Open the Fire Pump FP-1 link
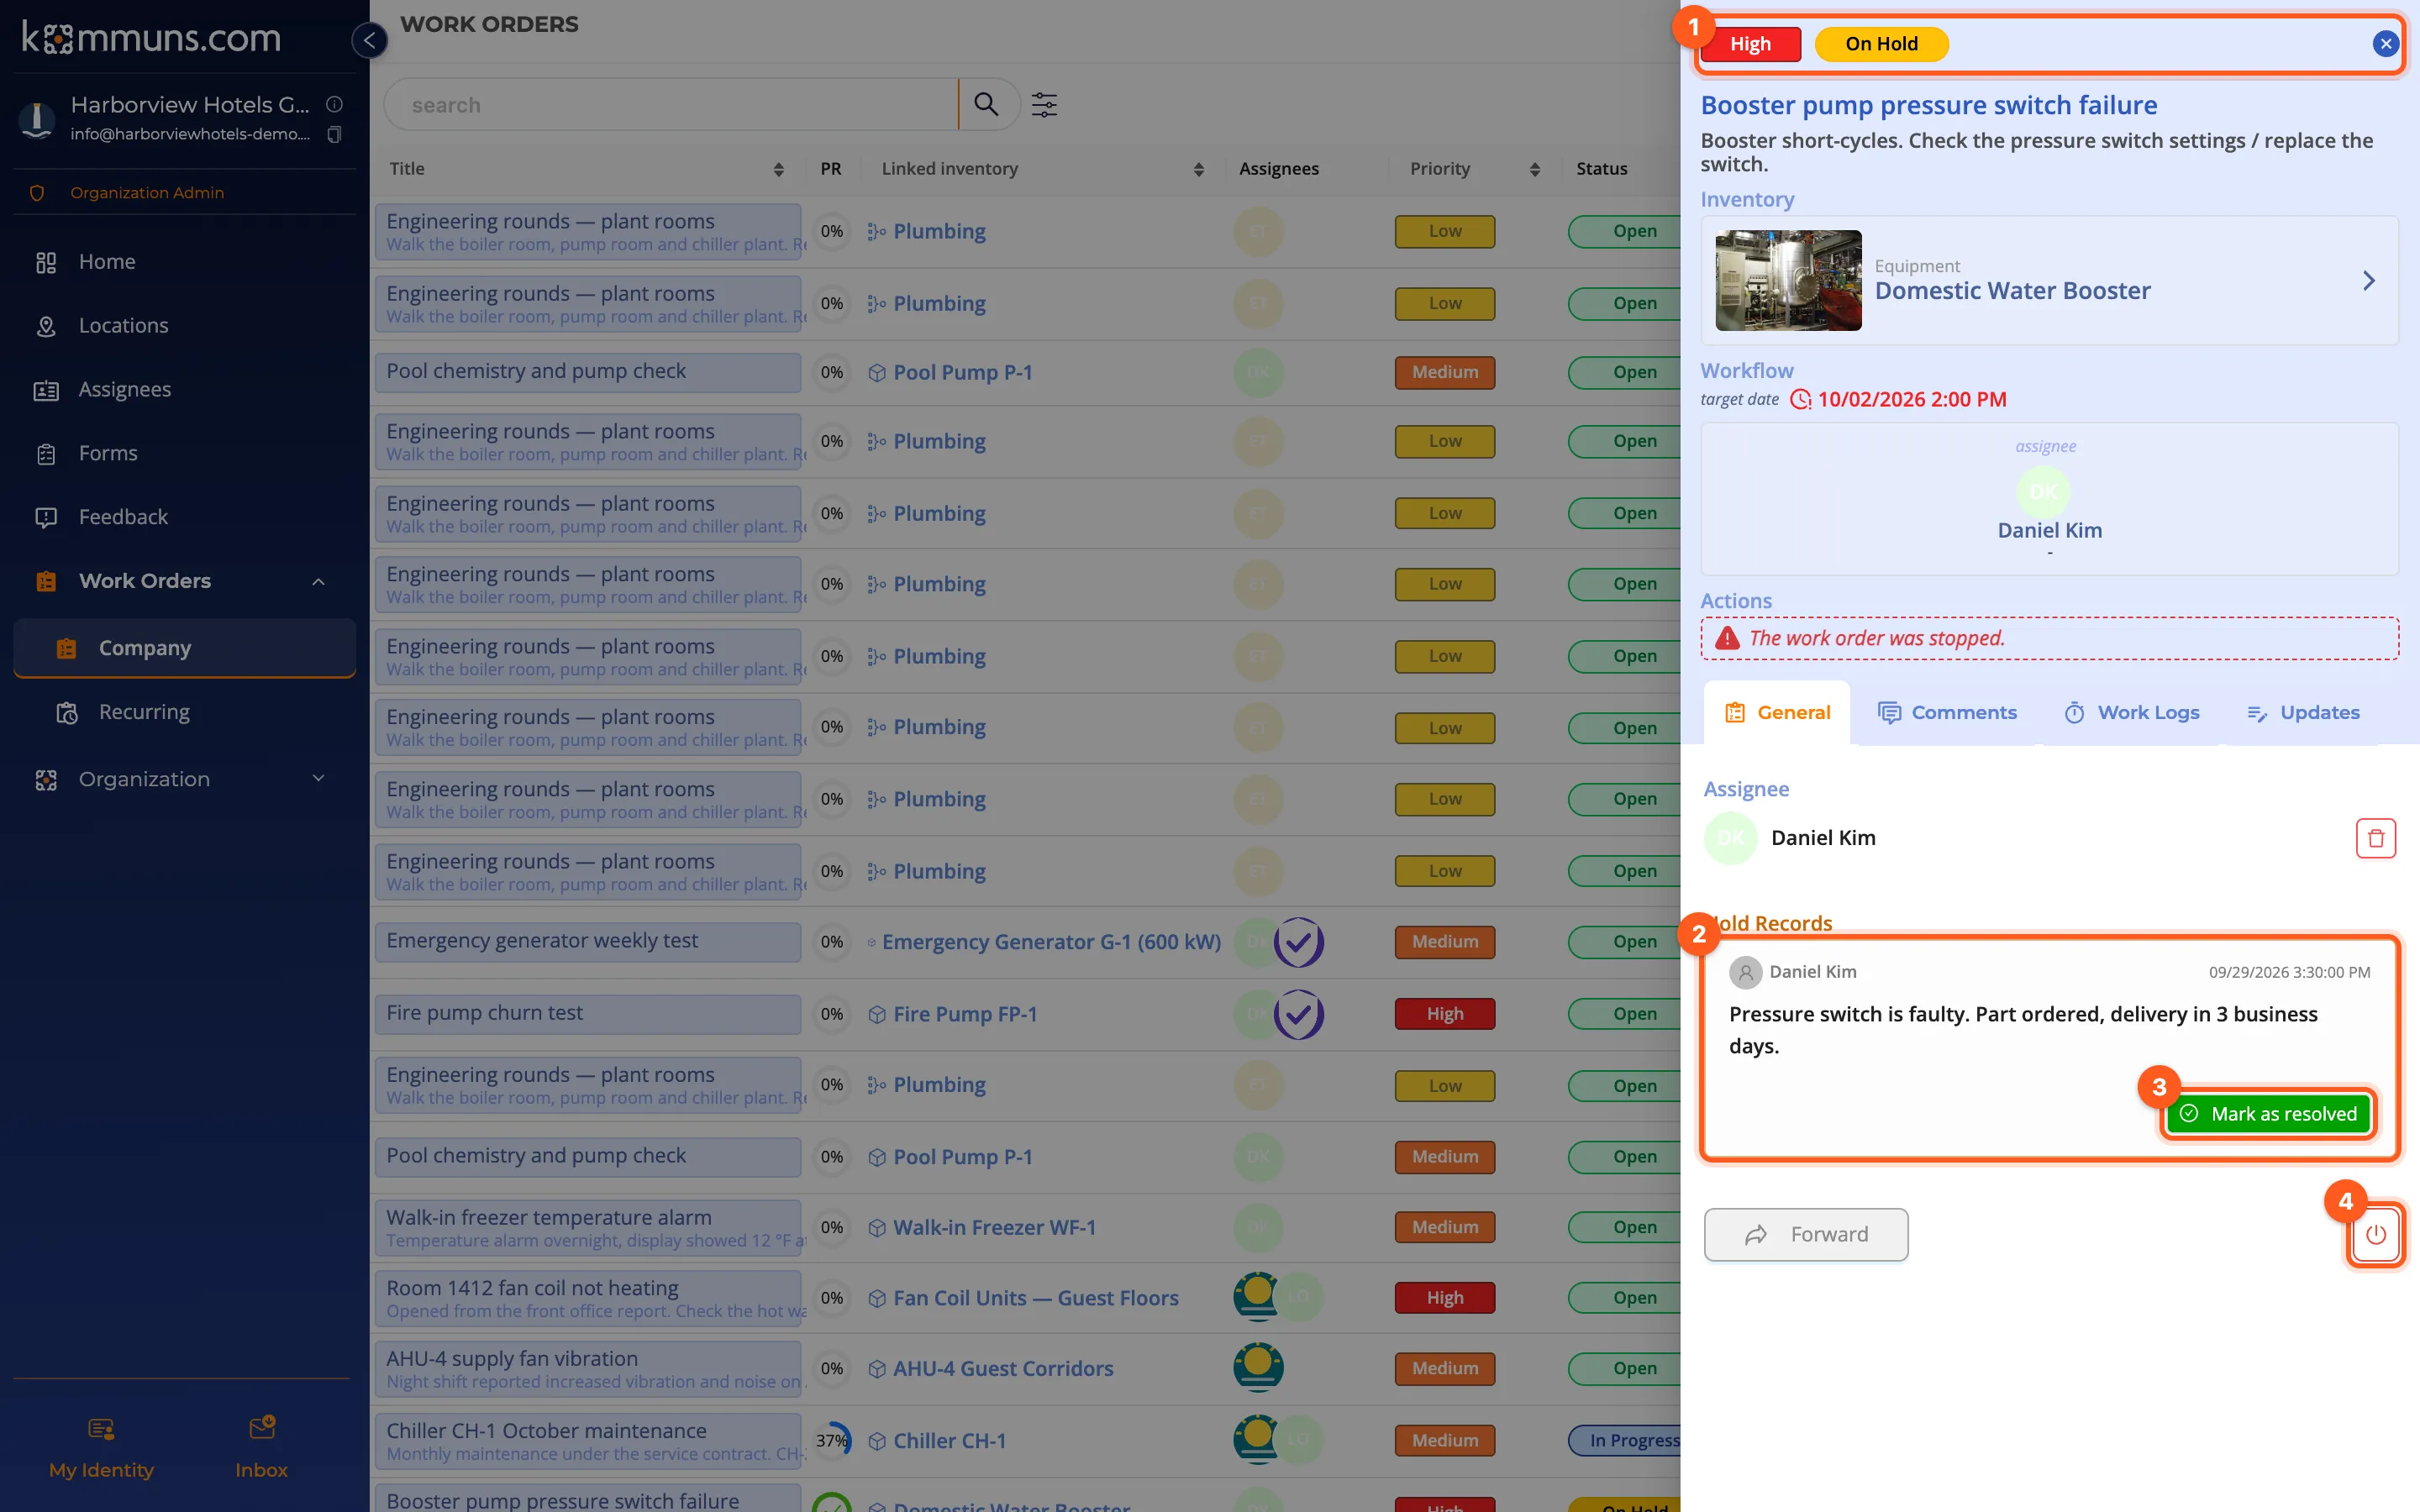The image size is (2420, 1512). [964, 1014]
